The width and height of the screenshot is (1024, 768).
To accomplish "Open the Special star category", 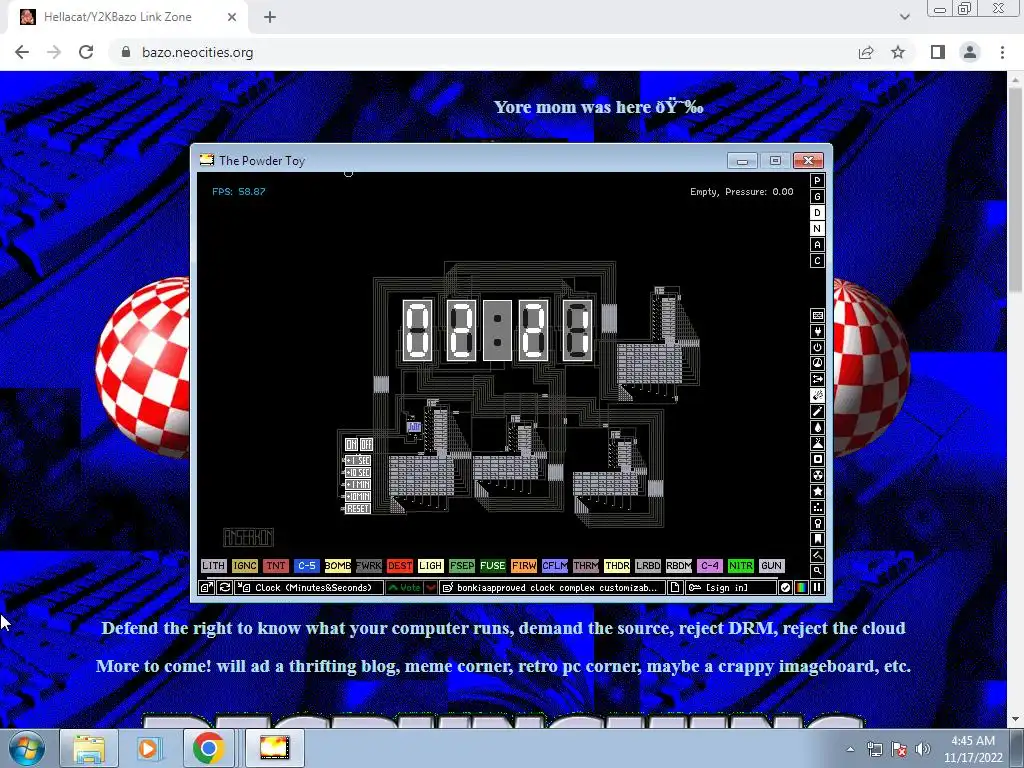I will tap(817, 491).
